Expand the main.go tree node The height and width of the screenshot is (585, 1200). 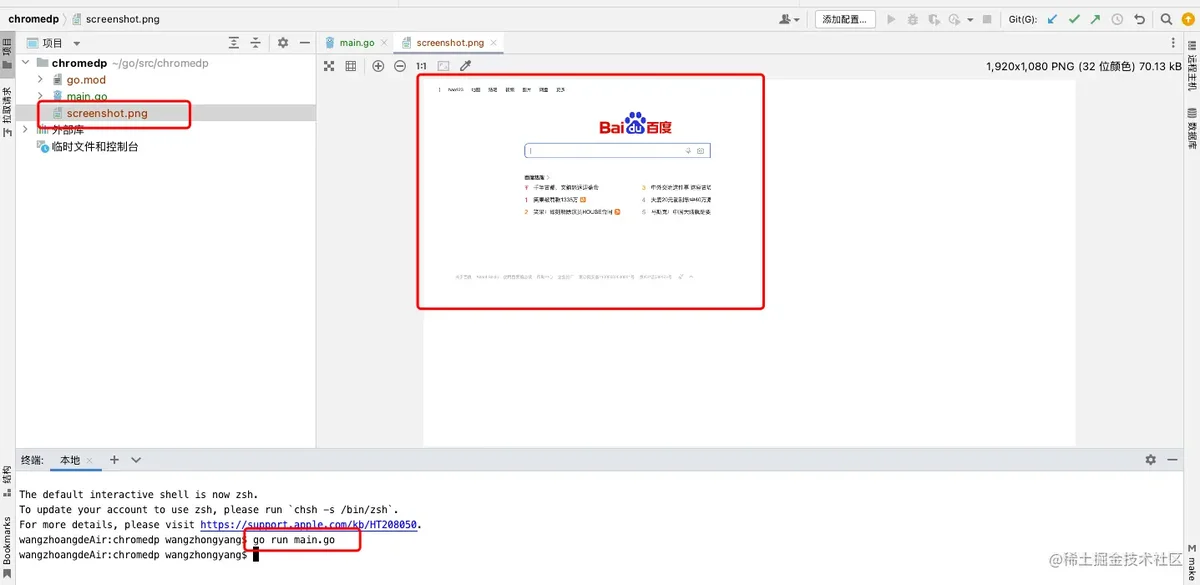[40, 97]
